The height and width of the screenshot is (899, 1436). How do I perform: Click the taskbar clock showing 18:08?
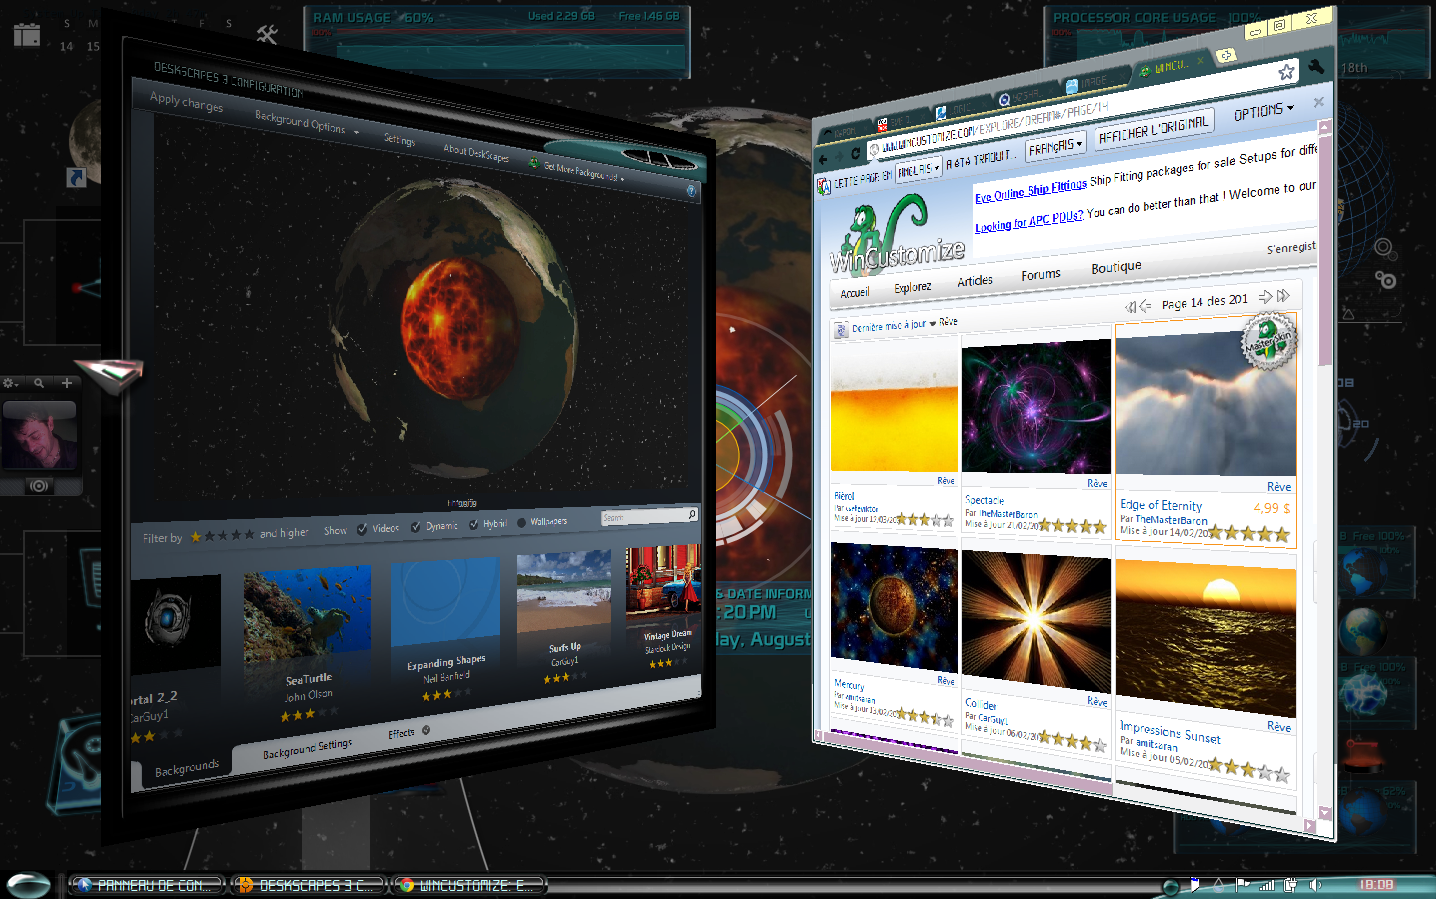1376,885
